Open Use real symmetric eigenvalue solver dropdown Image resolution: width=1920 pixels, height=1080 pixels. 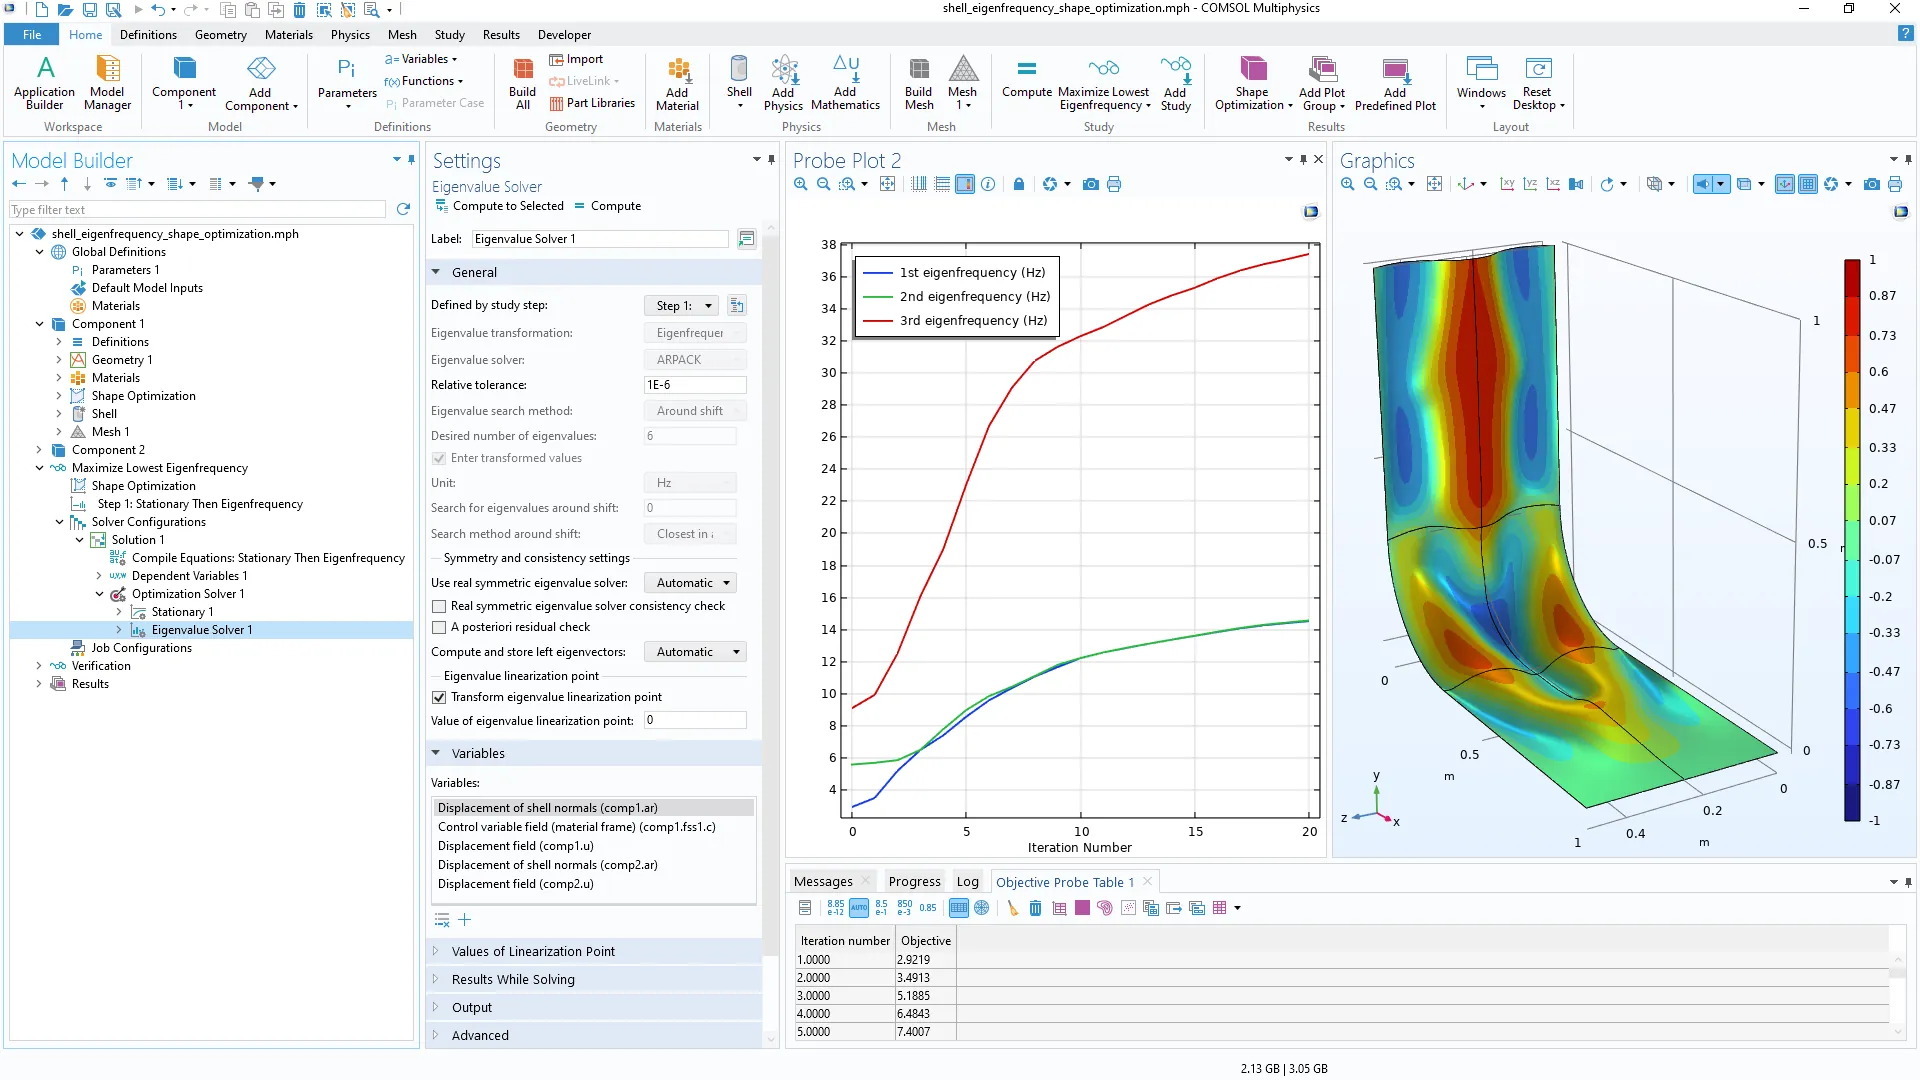click(694, 583)
